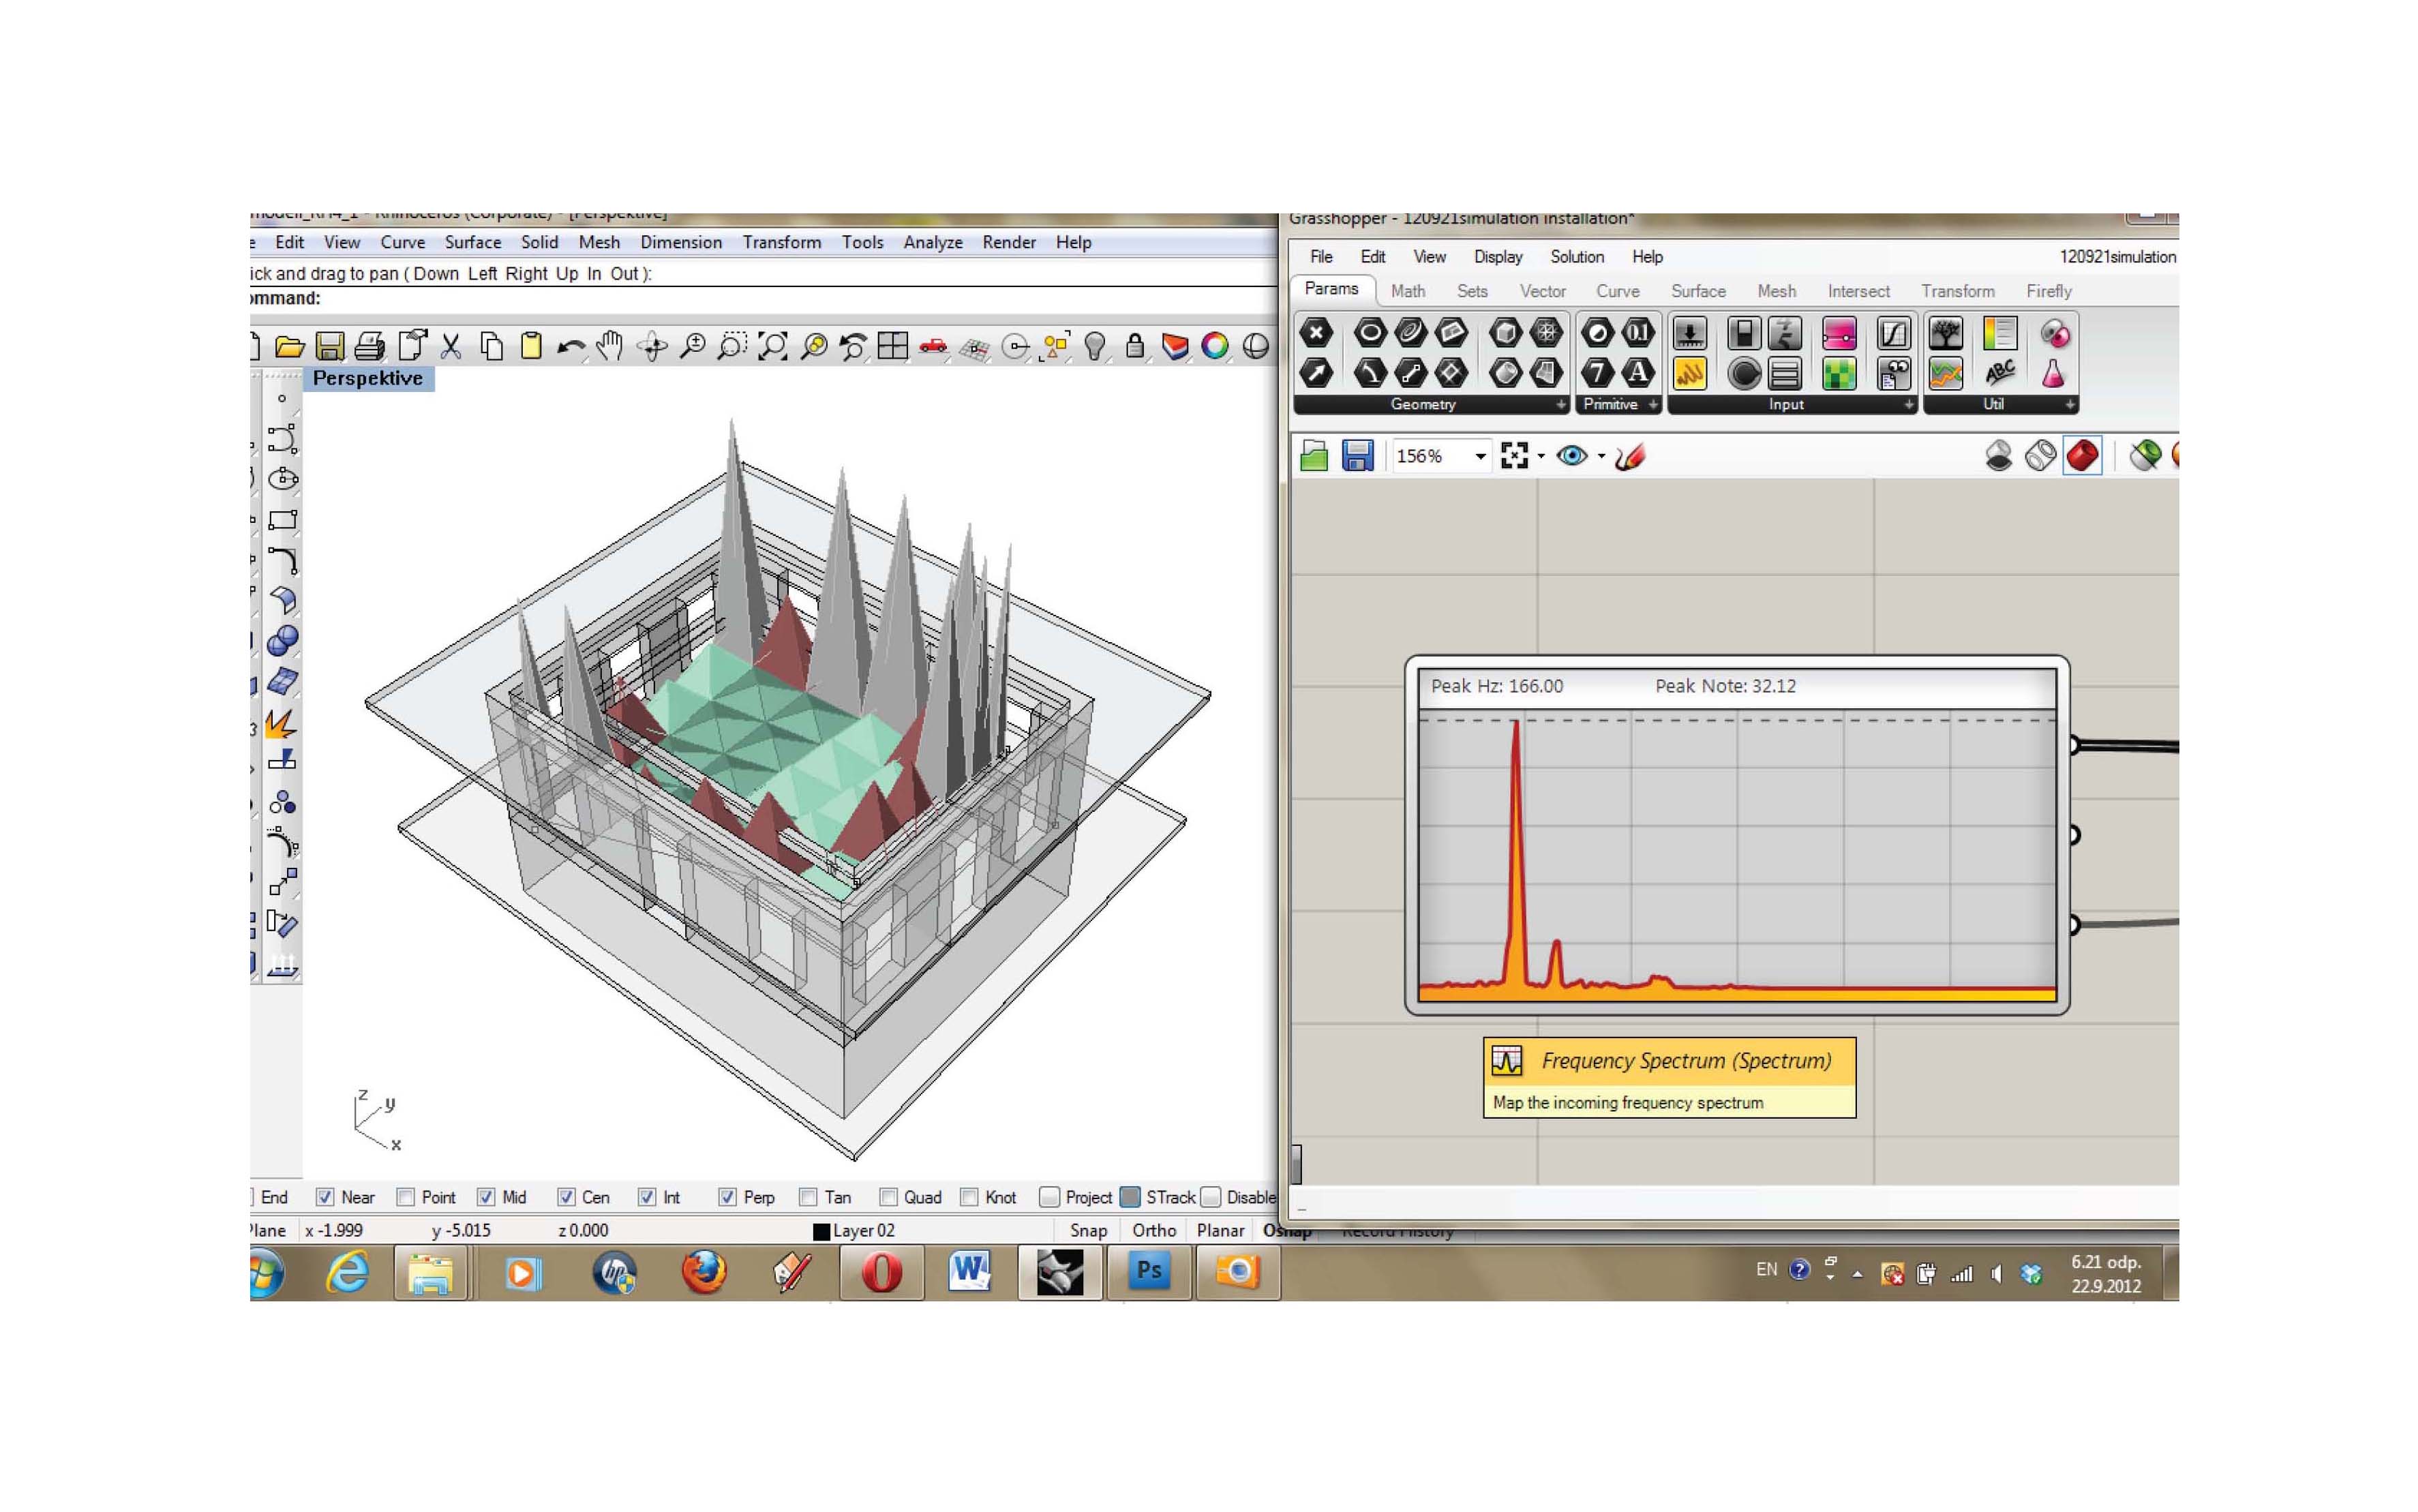Enable shaded preview with red cylinder icon

coord(2083,456)
